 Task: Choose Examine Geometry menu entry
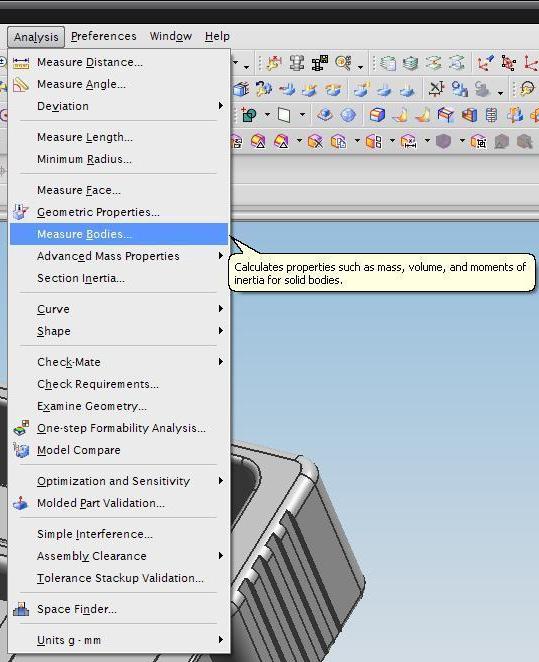point(119,406)
